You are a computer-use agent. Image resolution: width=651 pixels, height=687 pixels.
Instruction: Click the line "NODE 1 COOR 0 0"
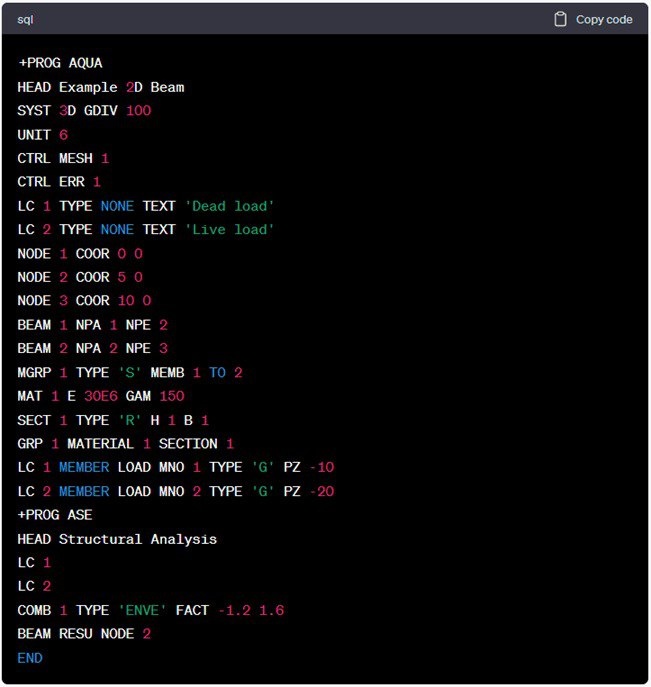[80, 254]
